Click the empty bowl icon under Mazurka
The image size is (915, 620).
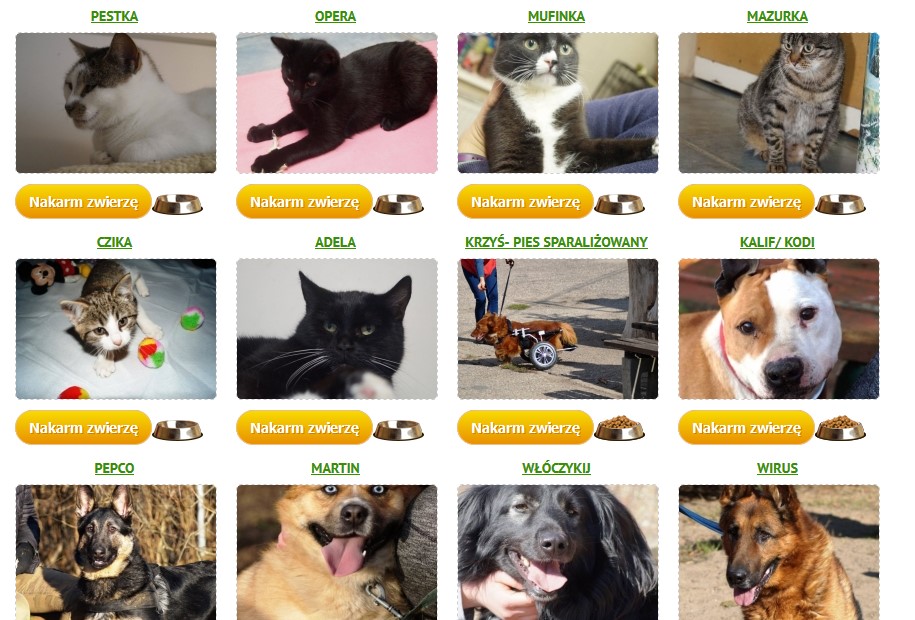(x=840, y=204)
